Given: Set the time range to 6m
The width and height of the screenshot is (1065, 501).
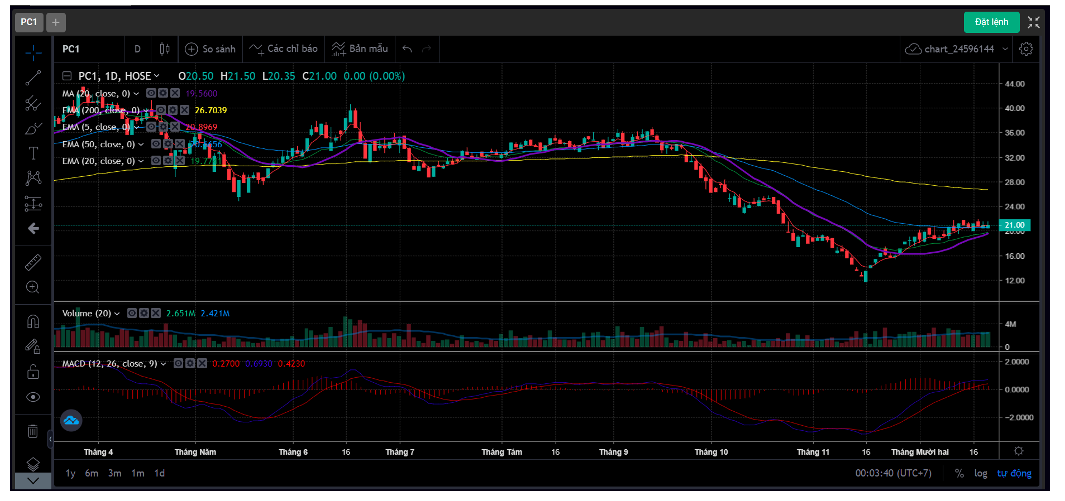Looking at the screenshot, I should pyautogui.click(x=92, y=473).
